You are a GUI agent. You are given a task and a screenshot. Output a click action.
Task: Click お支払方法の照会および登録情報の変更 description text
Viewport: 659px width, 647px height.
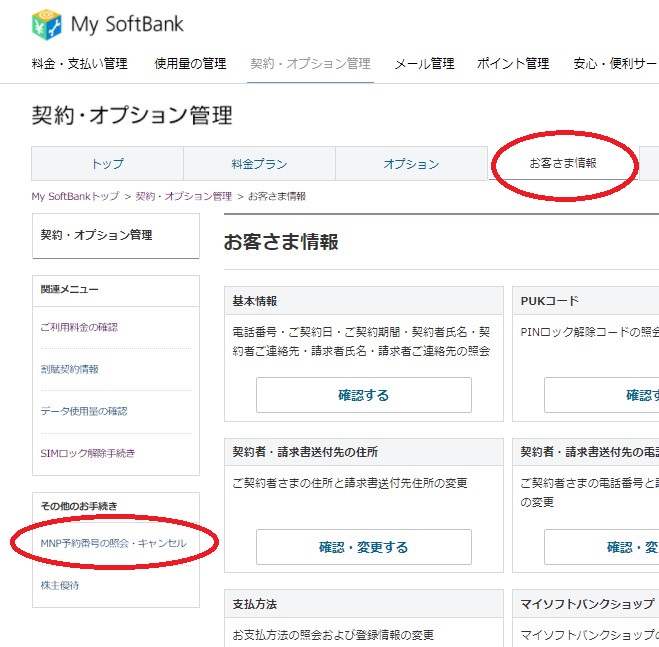333,635
